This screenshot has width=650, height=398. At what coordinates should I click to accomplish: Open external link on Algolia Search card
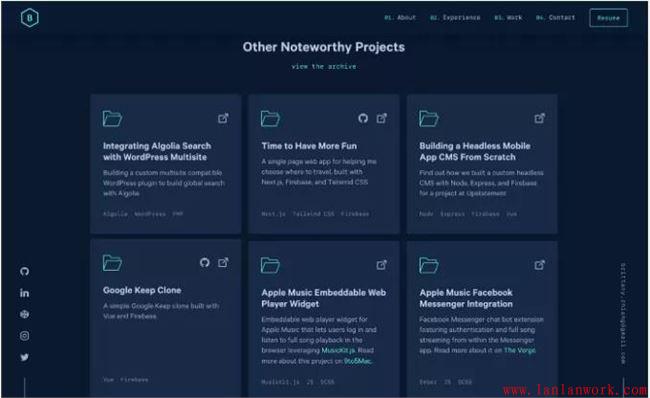[x=223, y=119]
